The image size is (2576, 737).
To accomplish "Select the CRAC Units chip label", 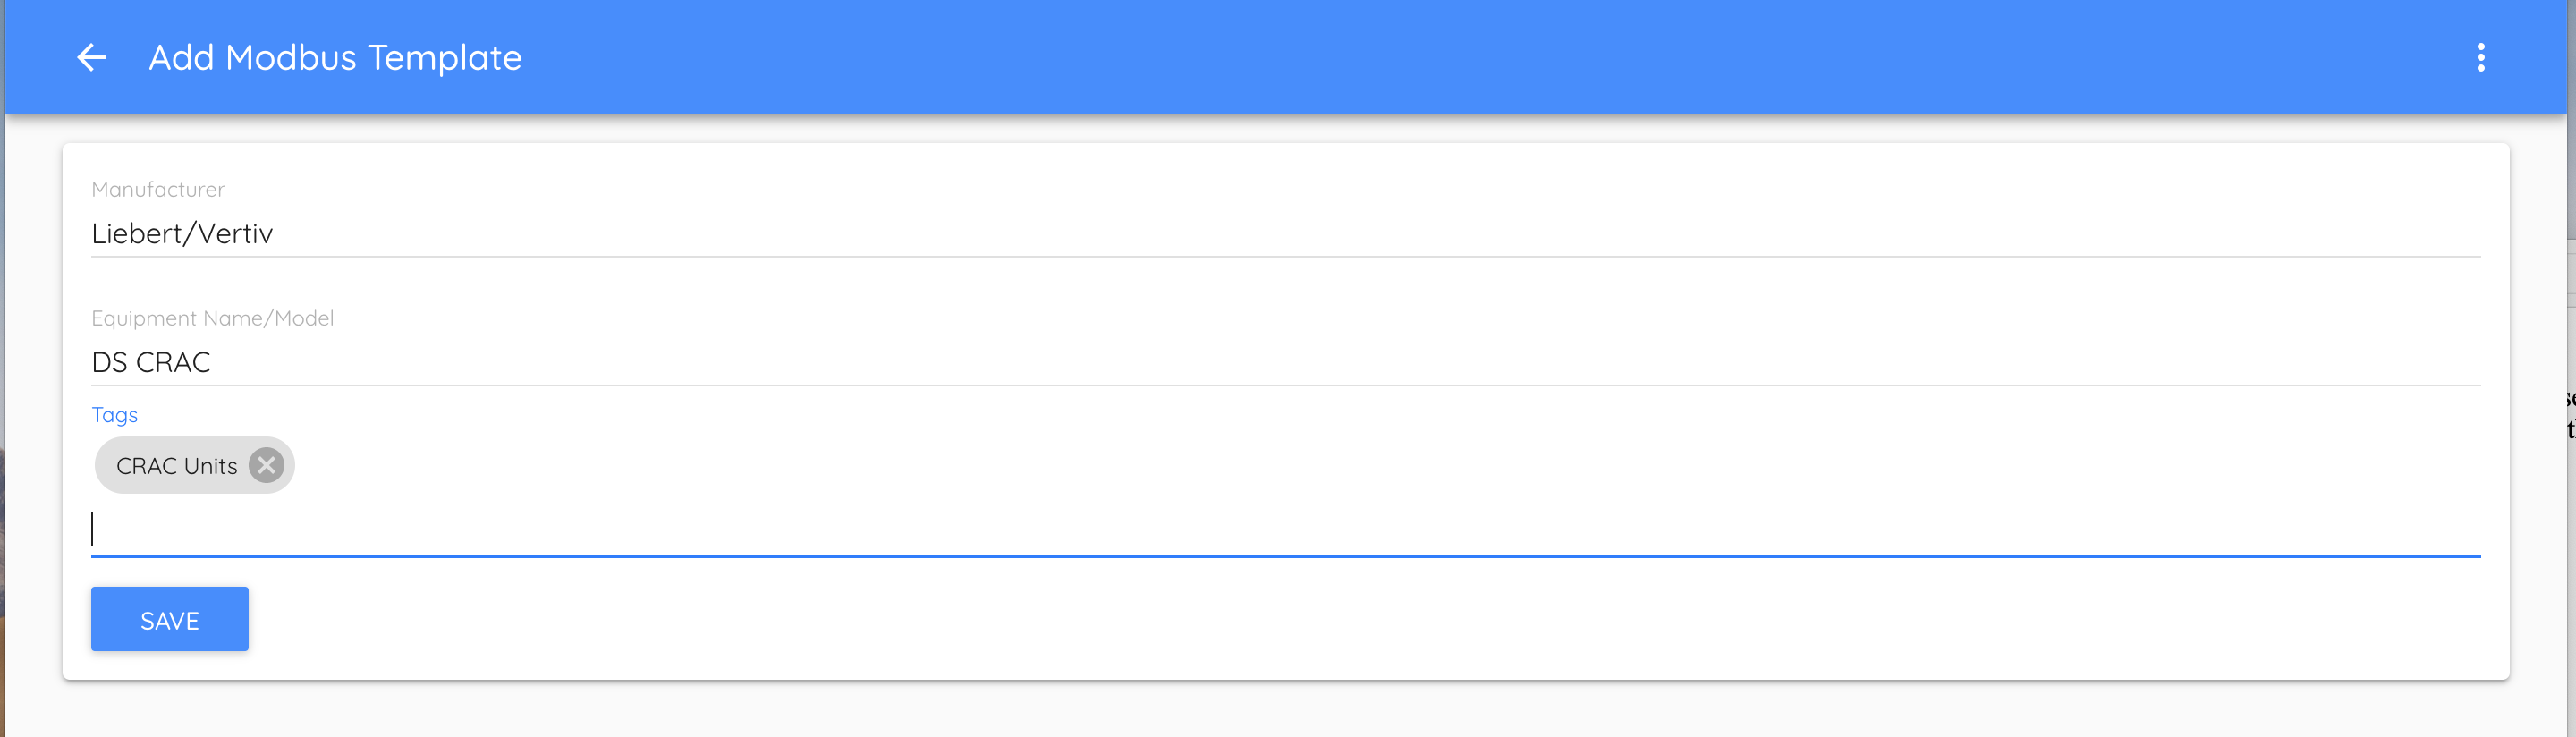I will 176,466.
